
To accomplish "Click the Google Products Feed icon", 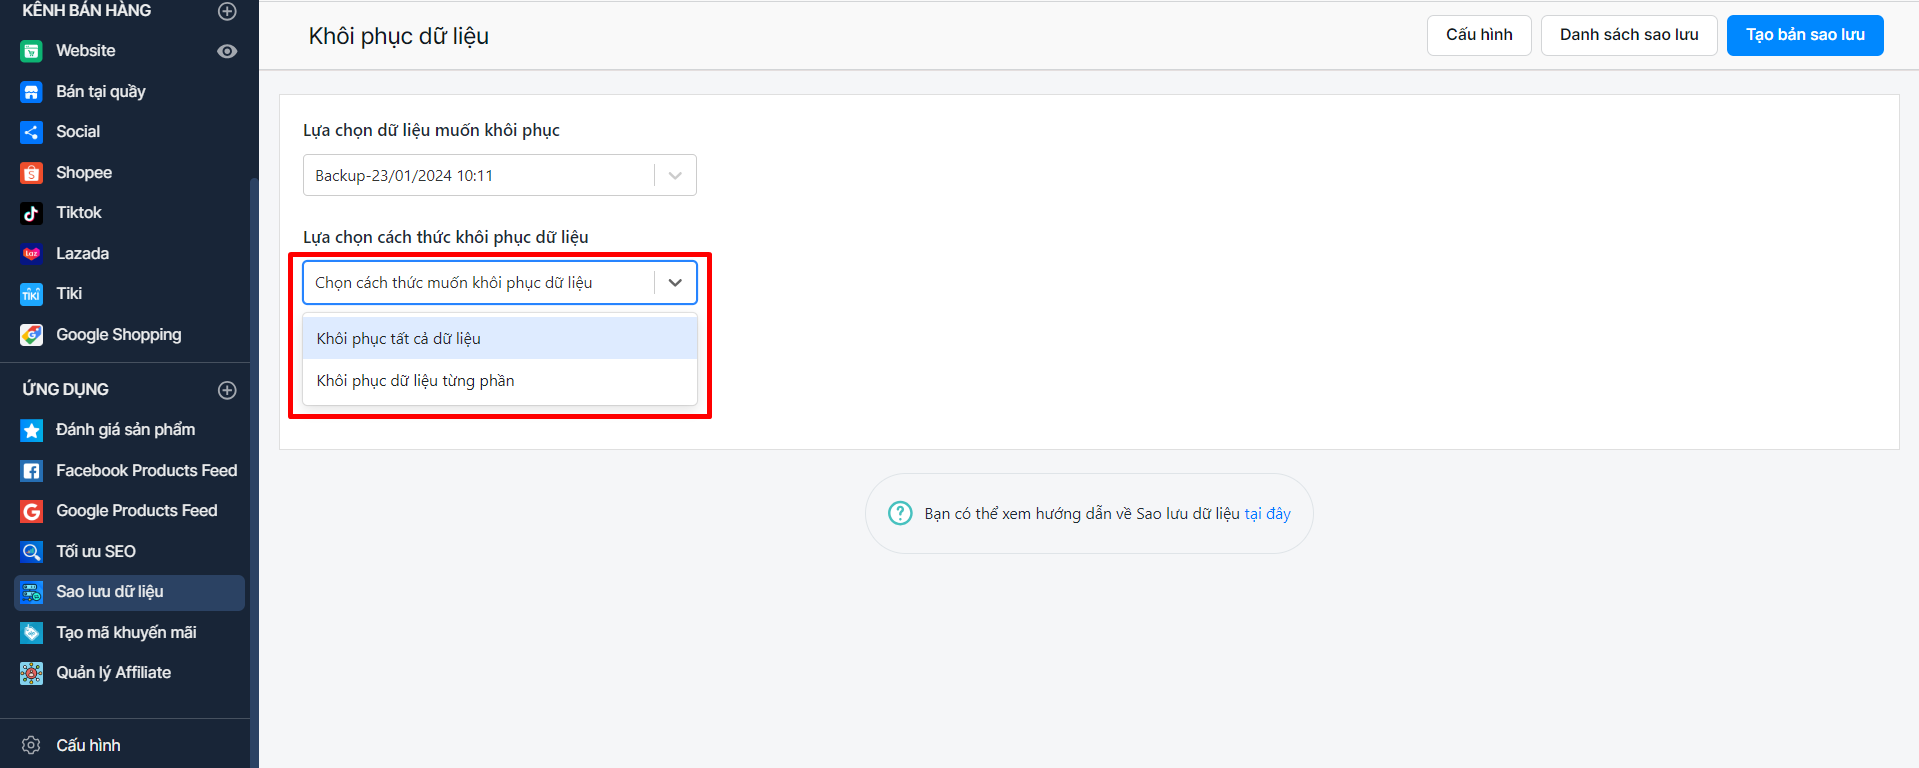I will coord(32,511).
